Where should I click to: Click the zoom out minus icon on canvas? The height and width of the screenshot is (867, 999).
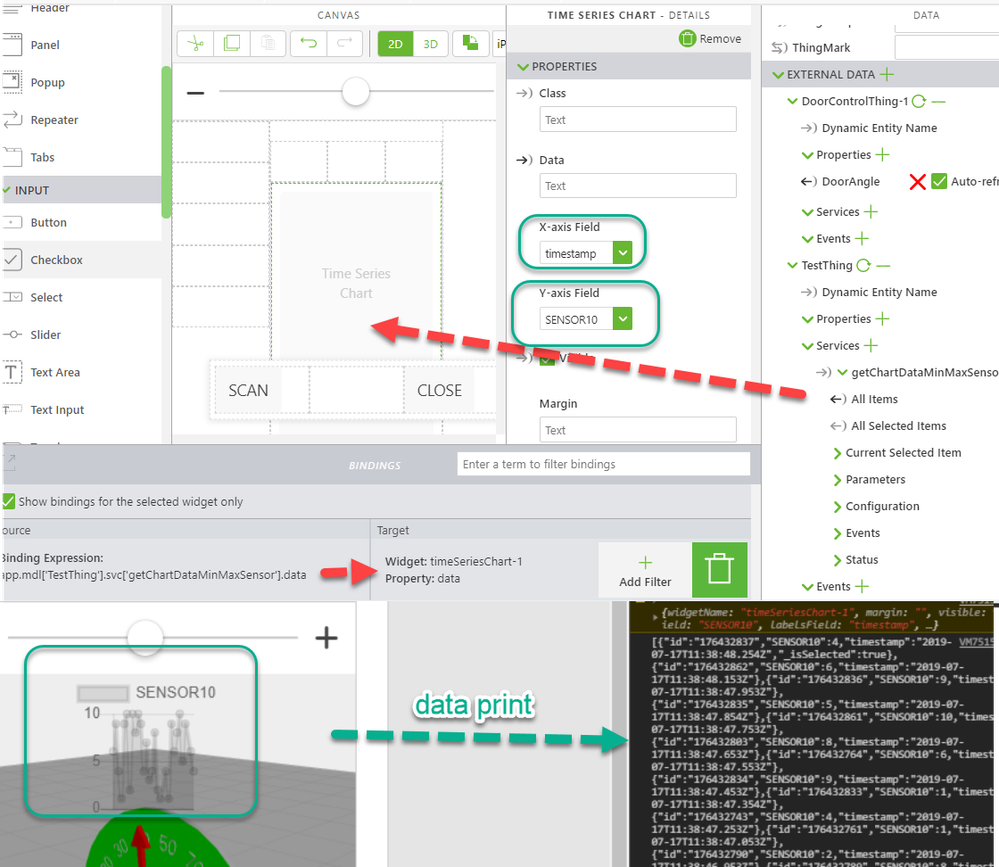[x=196, y=93]
